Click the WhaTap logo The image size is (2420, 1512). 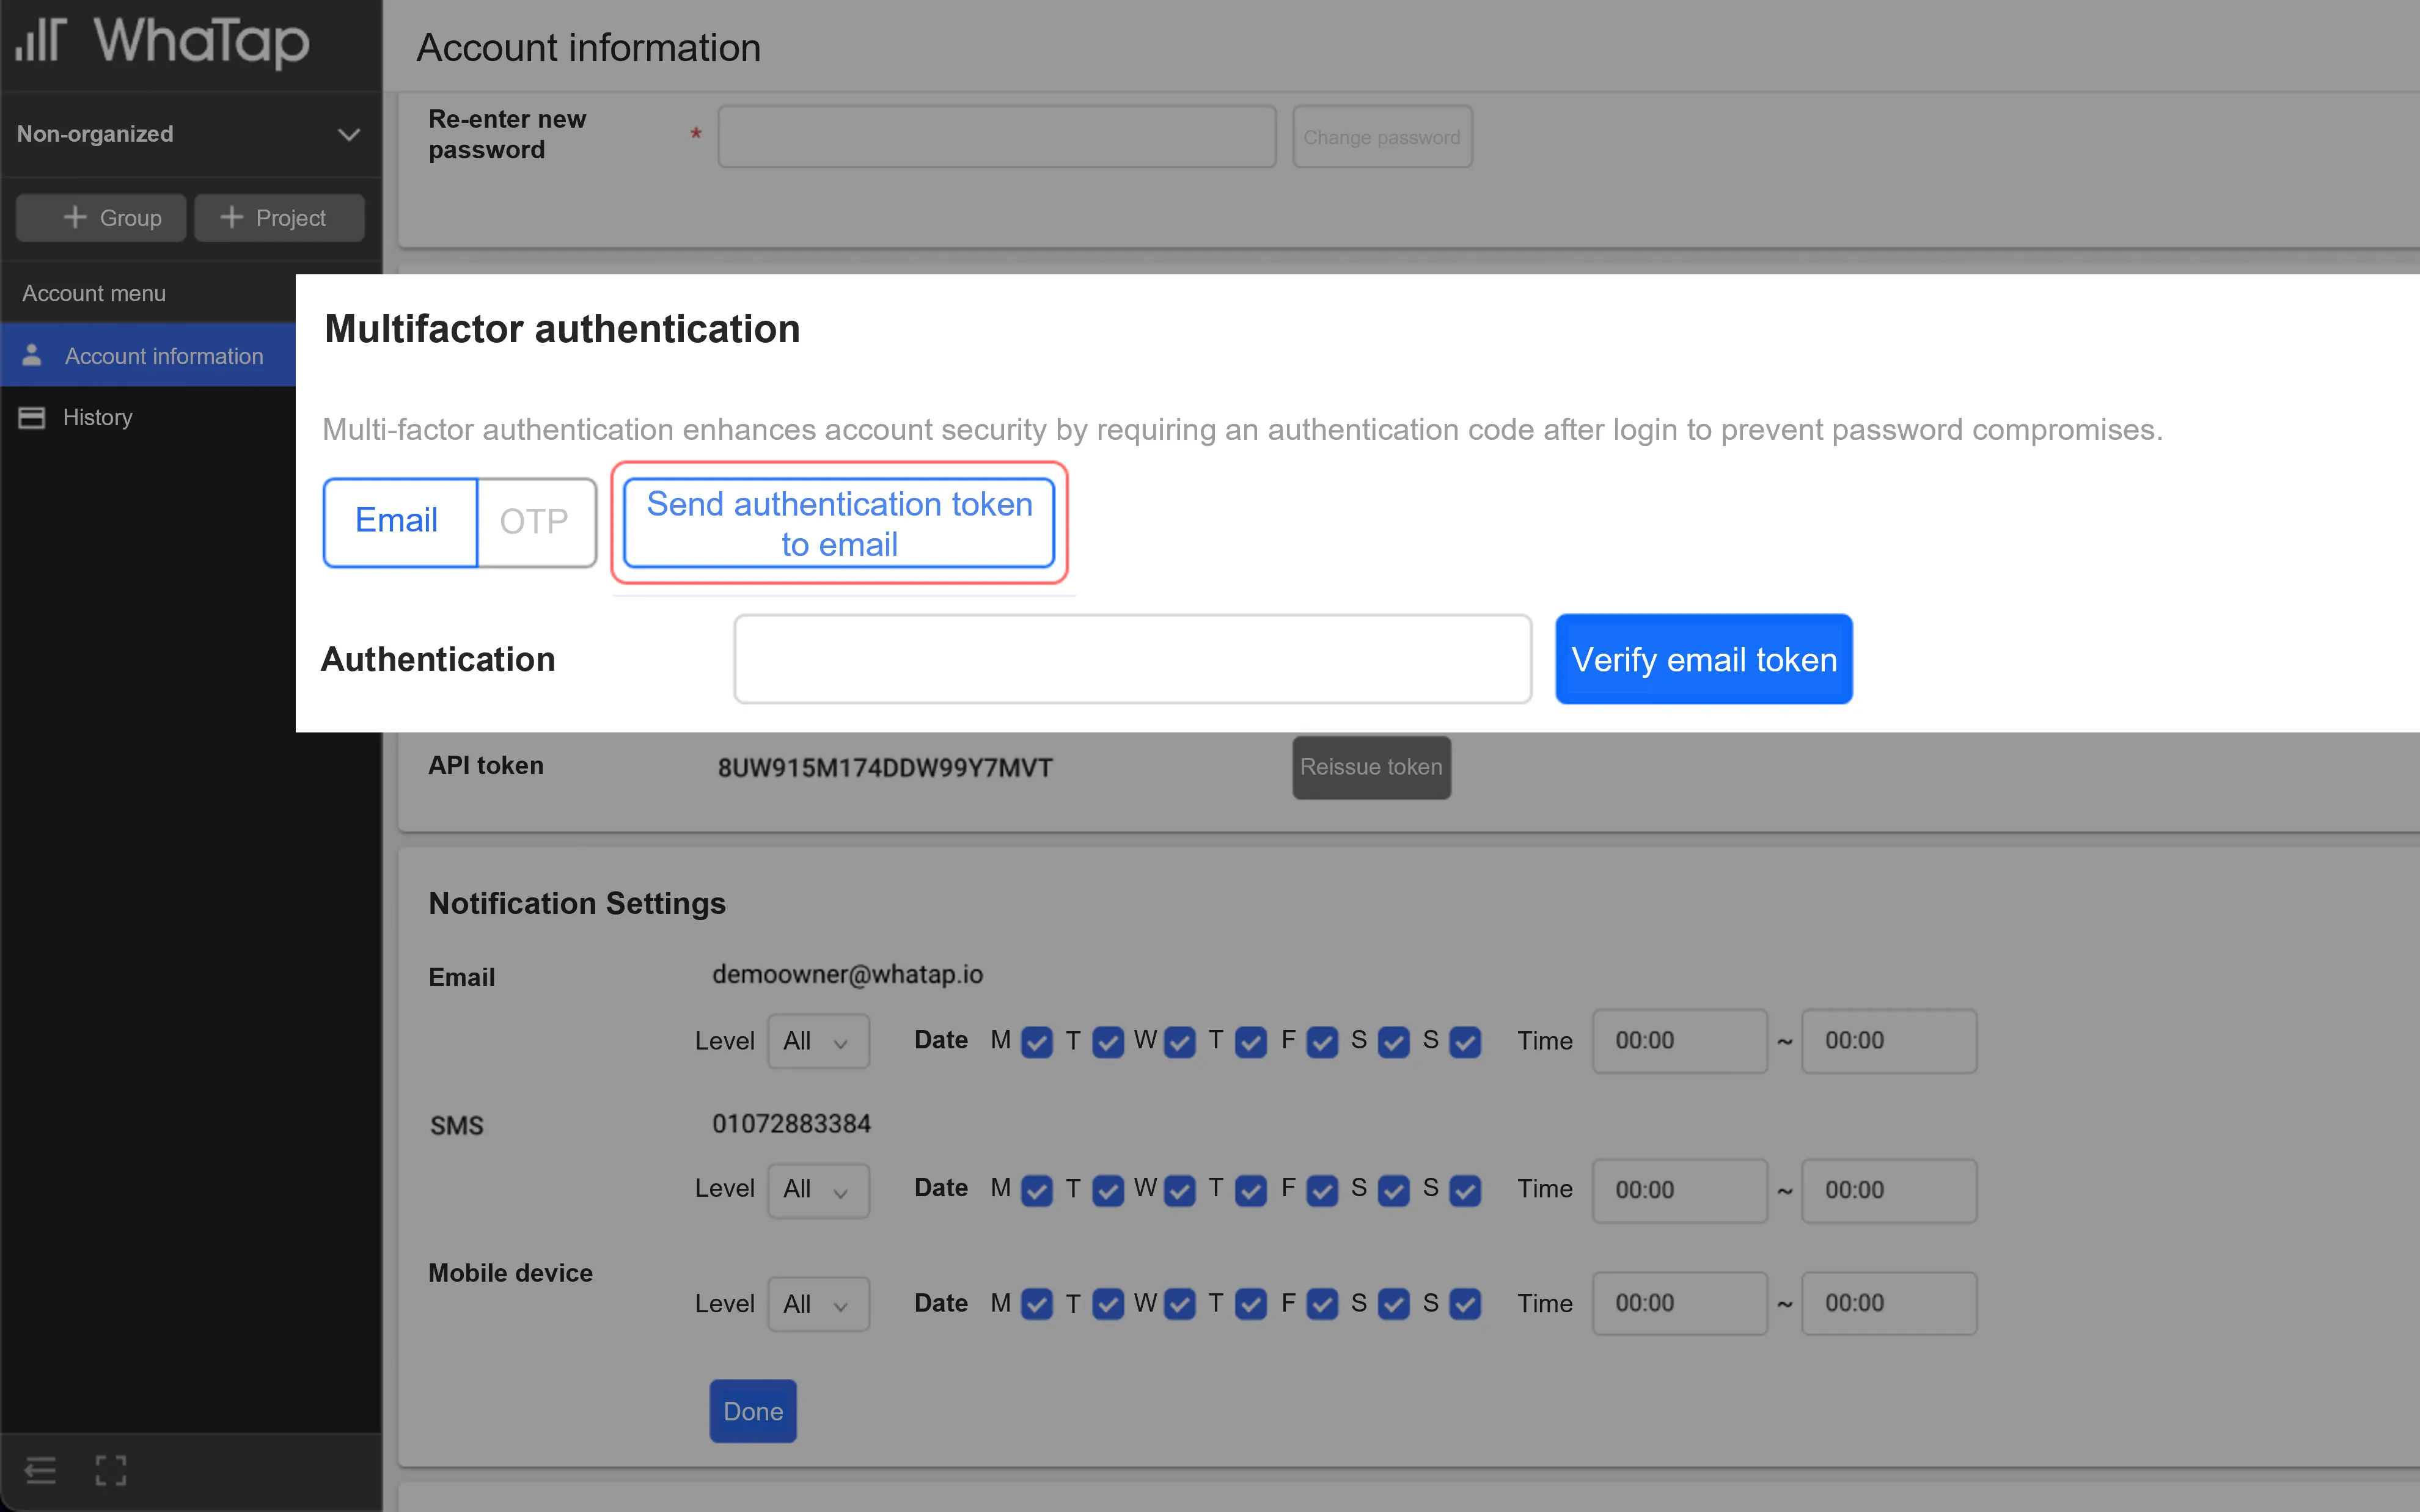[162, 42]
